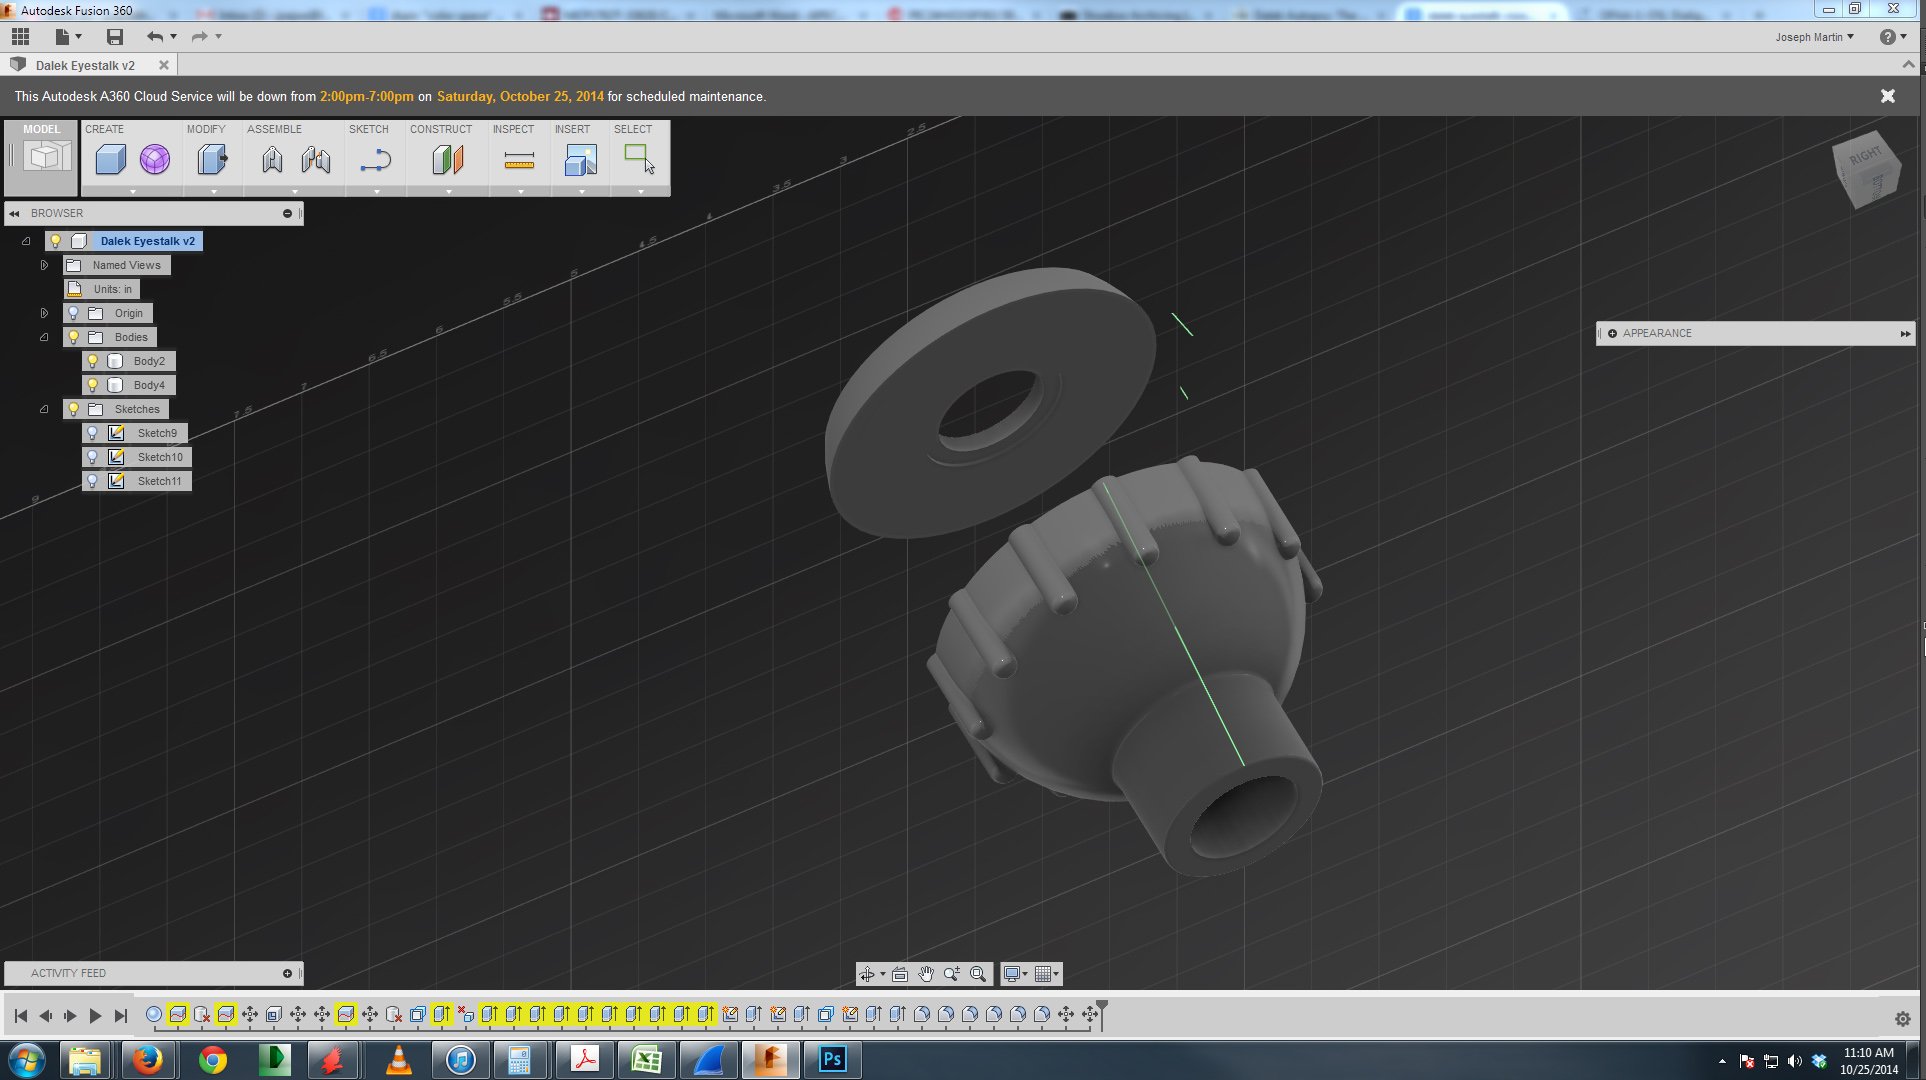
Task: Click the Zoom window icon
Action: point(952,974)
